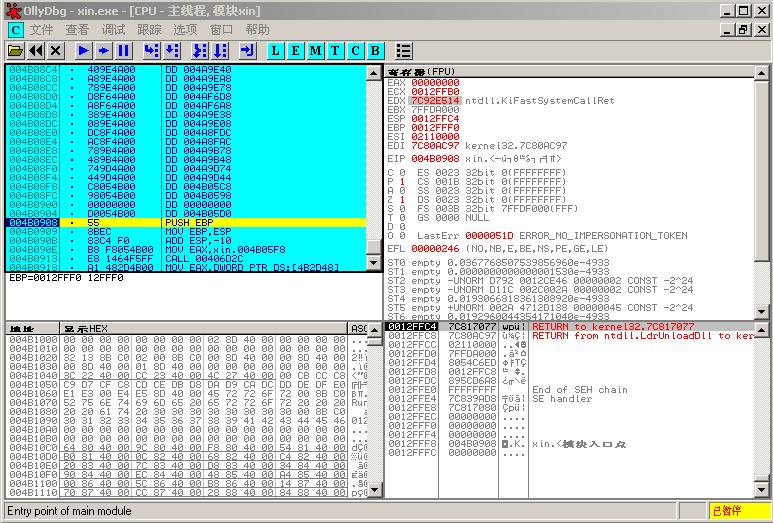Image resolution: width=773 pixels, height=523 pixels.
Task: Click the Trace into toolbar icon
Action: [x=200, y=50]
